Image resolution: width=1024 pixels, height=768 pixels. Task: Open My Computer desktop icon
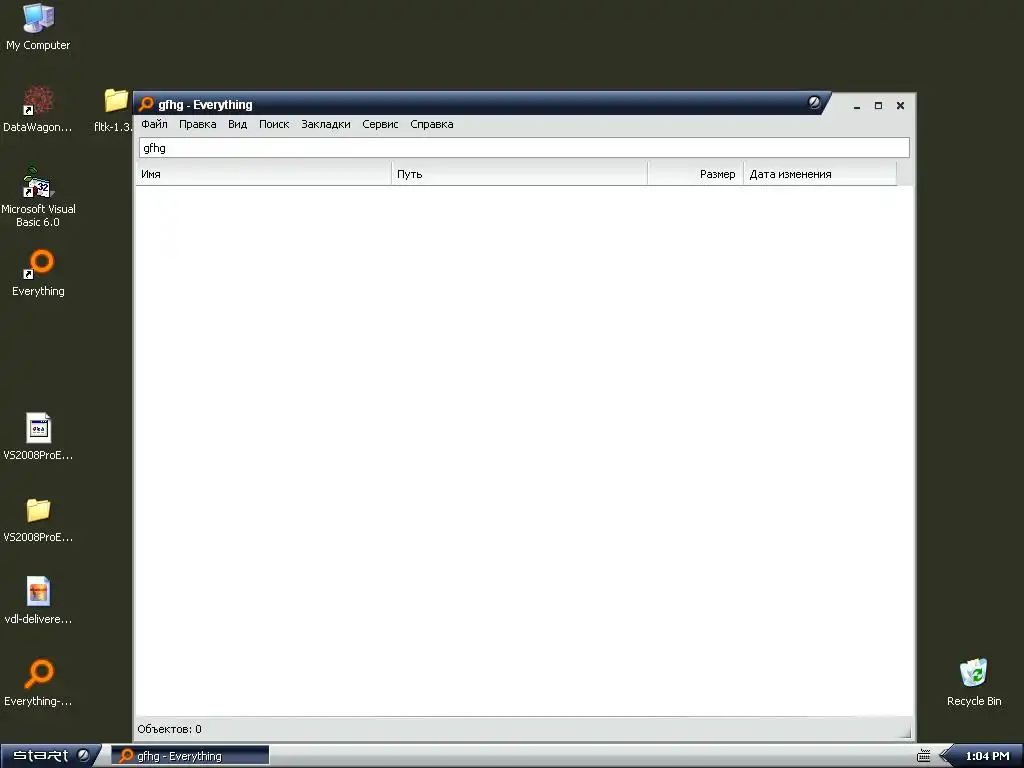(38, 26)
